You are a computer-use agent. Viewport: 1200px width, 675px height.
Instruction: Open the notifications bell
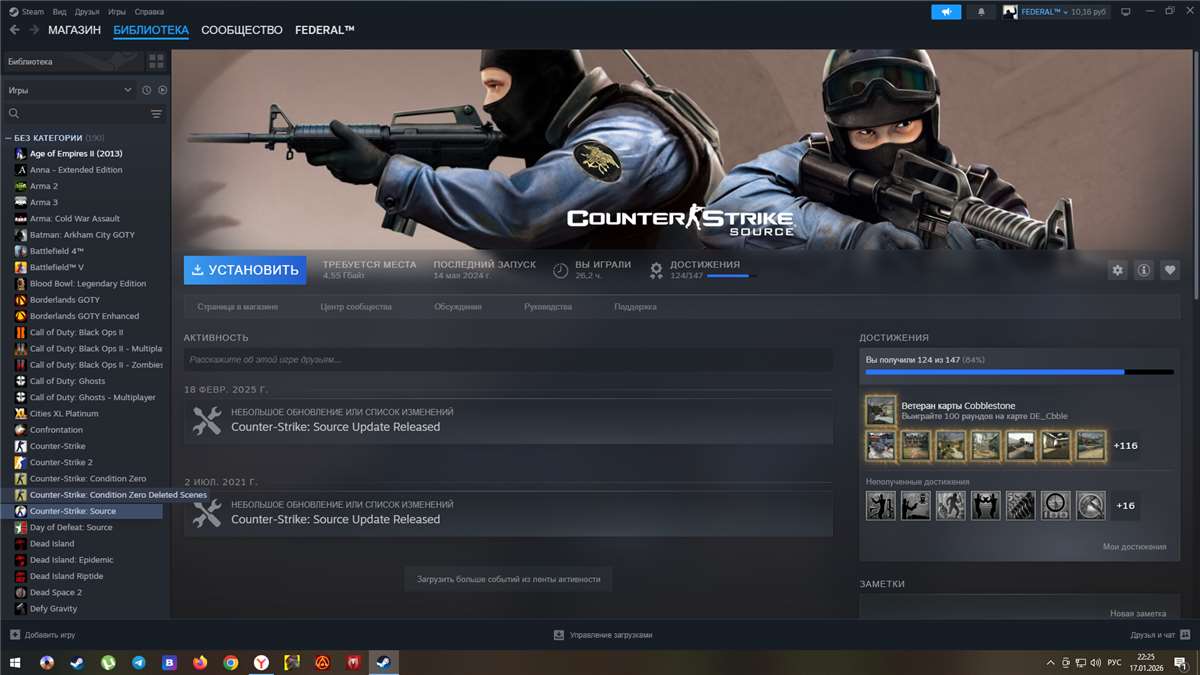980,12
